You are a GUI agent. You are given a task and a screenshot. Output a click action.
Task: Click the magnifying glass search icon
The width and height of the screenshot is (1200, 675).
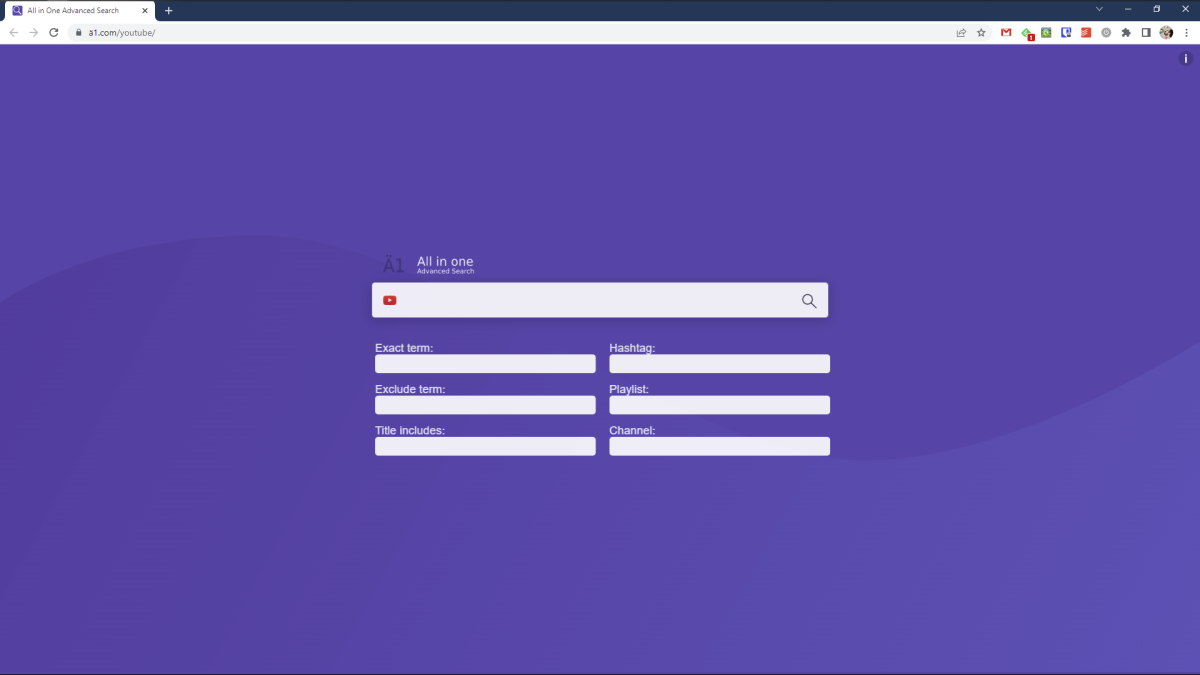tap(809, 301)
